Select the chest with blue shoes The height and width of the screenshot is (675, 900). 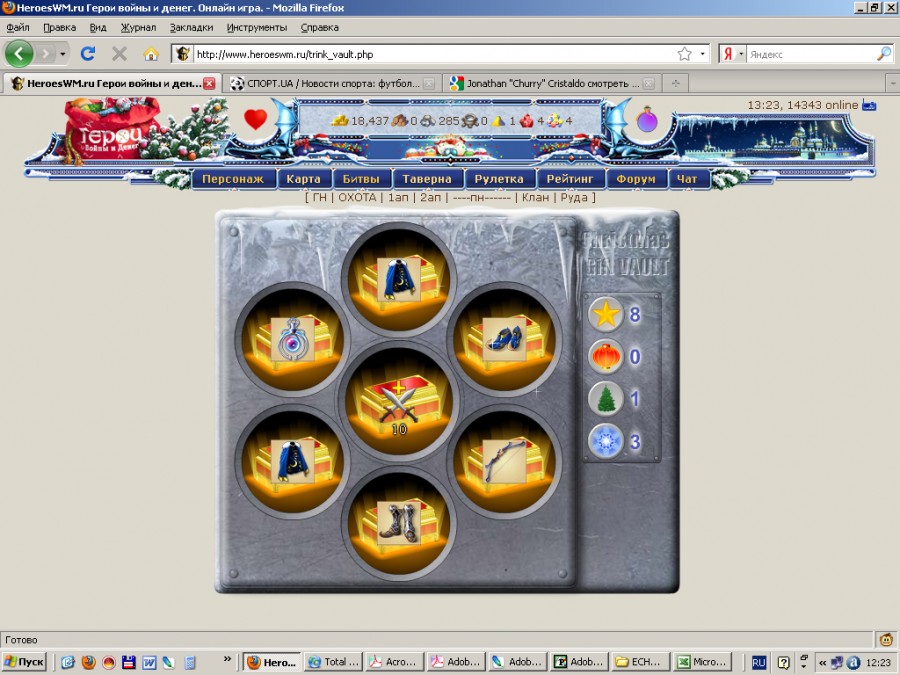pos(506,338)
